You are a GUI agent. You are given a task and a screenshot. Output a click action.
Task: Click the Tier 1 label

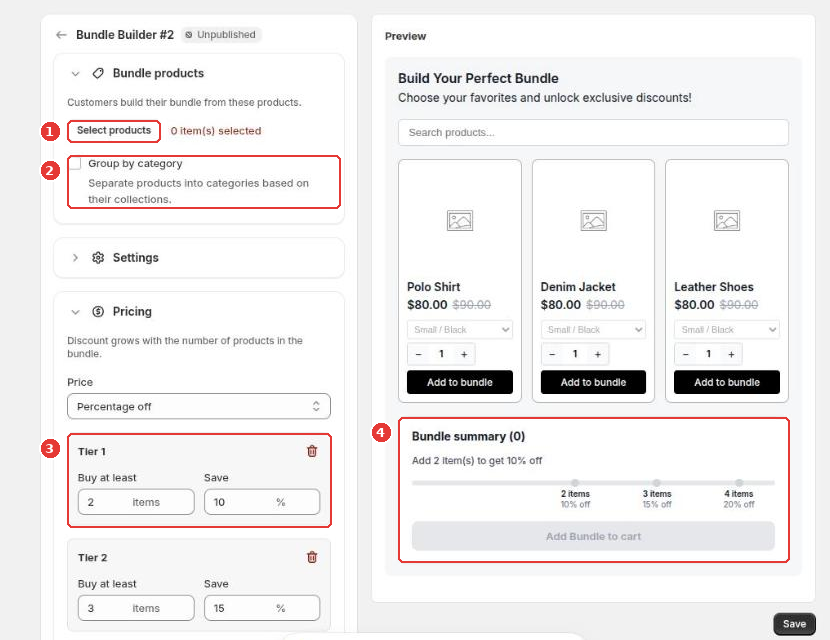(x=92, y=452)
